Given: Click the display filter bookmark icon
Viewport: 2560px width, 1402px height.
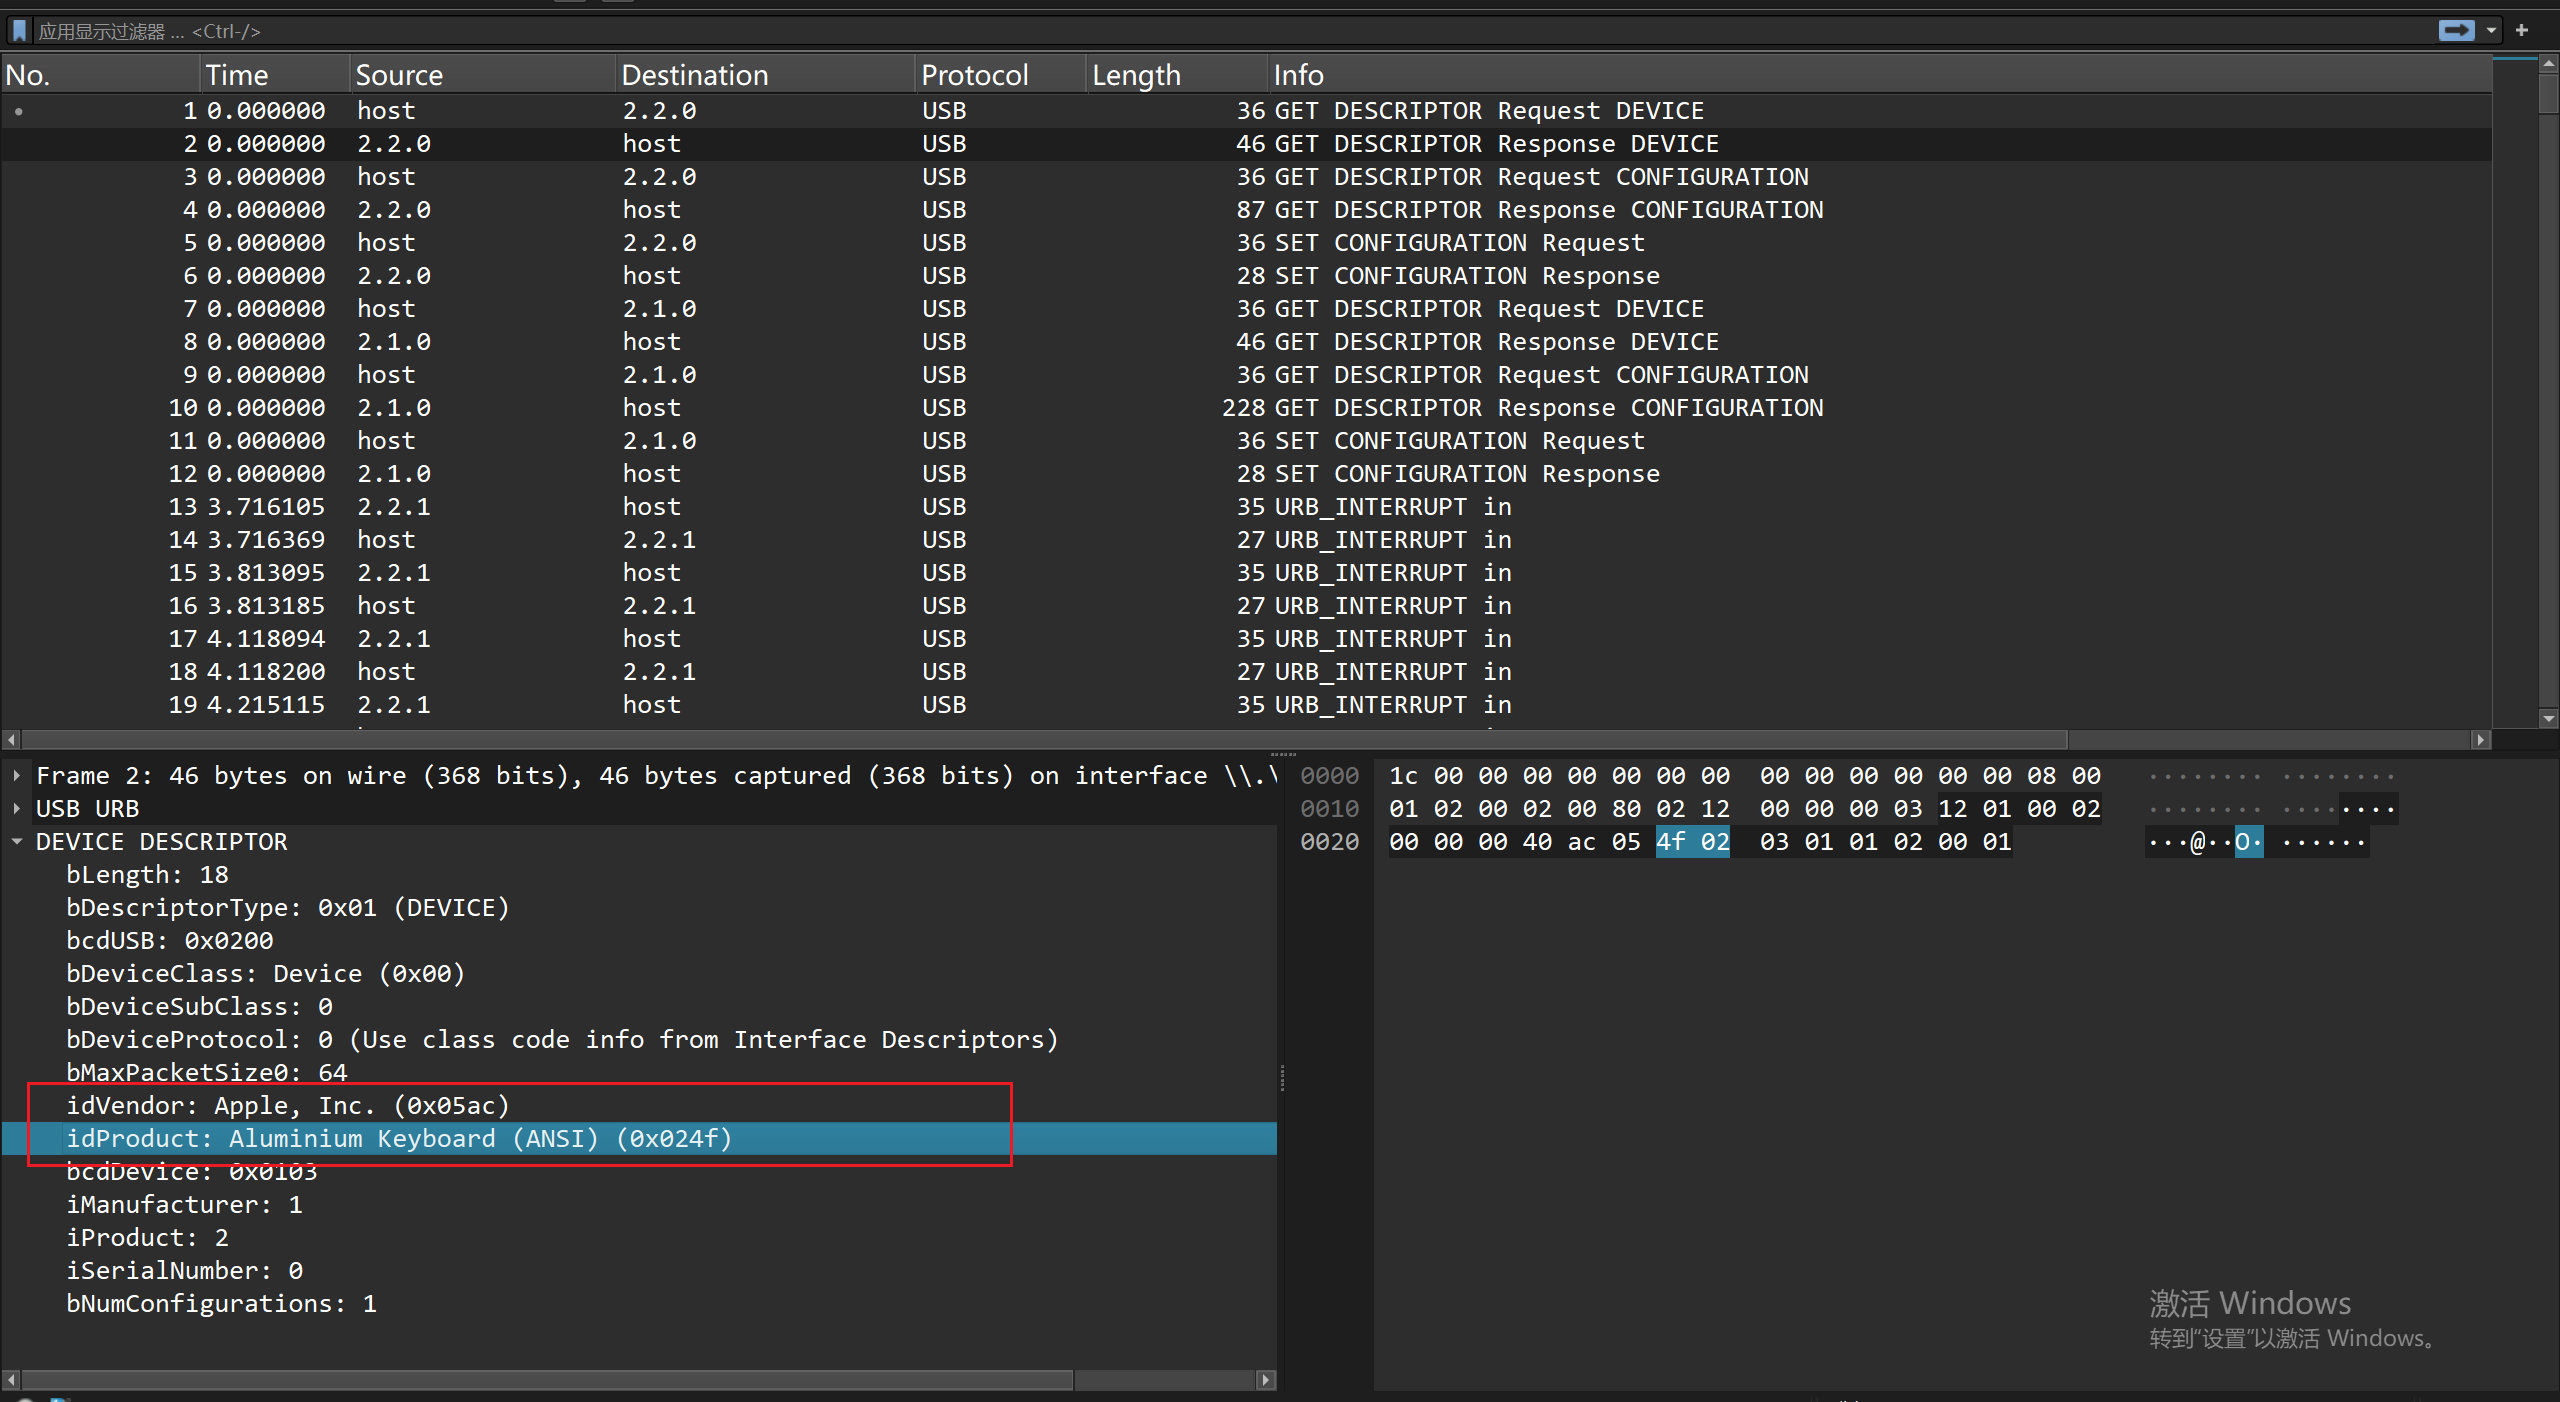Looking at the screenshot, I should click(19, 31).
